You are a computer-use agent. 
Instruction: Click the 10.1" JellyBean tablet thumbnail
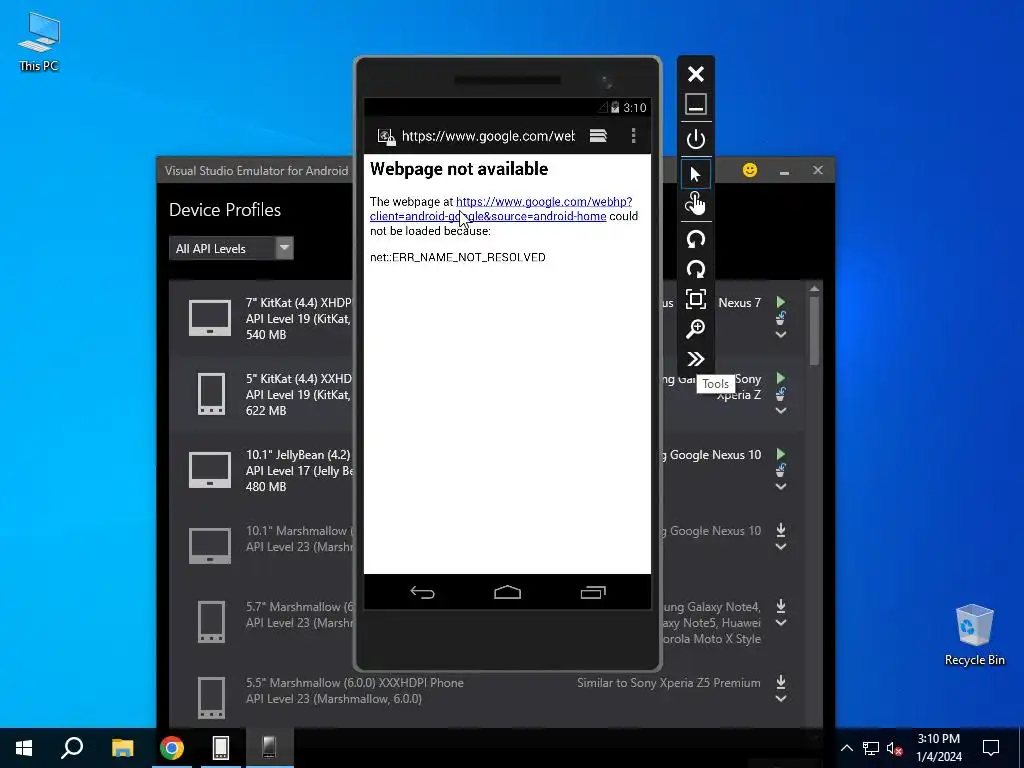point(210,470)
